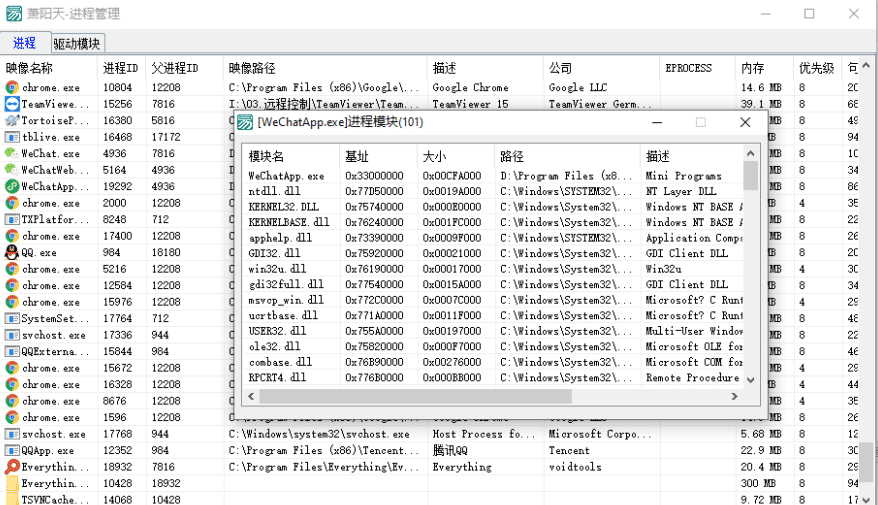Click the QQApp.exe process icon
The height and width of the screenshot is (505, 878).
coord(12,451)
